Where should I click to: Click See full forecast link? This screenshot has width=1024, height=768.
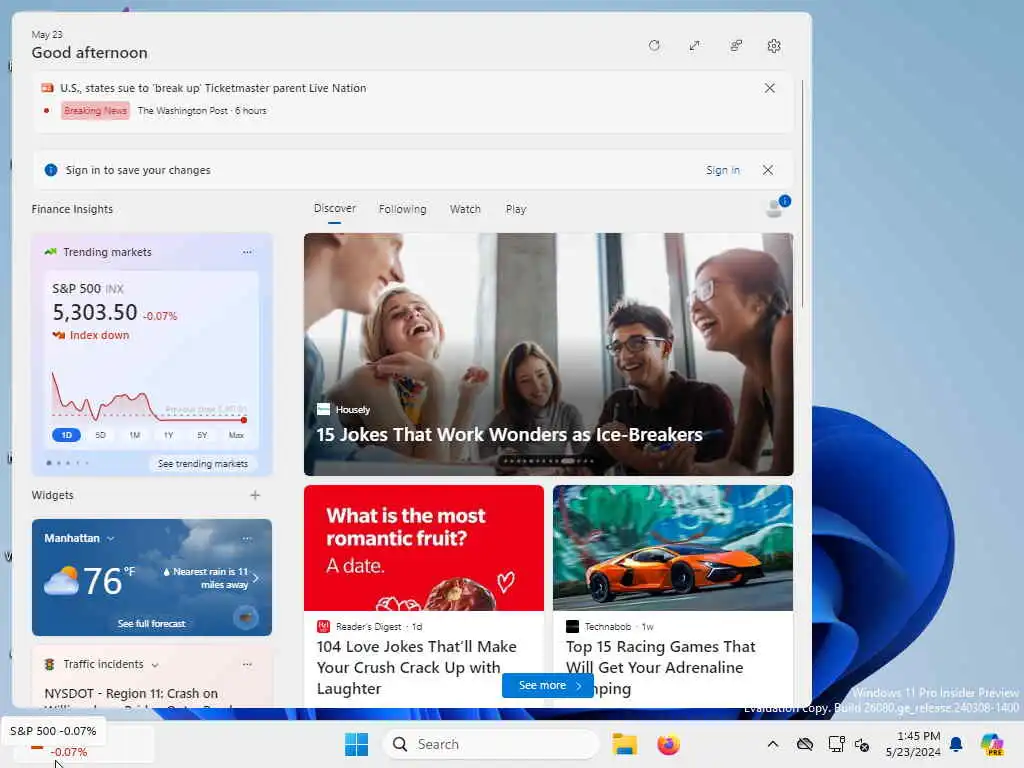click(152, 624)
